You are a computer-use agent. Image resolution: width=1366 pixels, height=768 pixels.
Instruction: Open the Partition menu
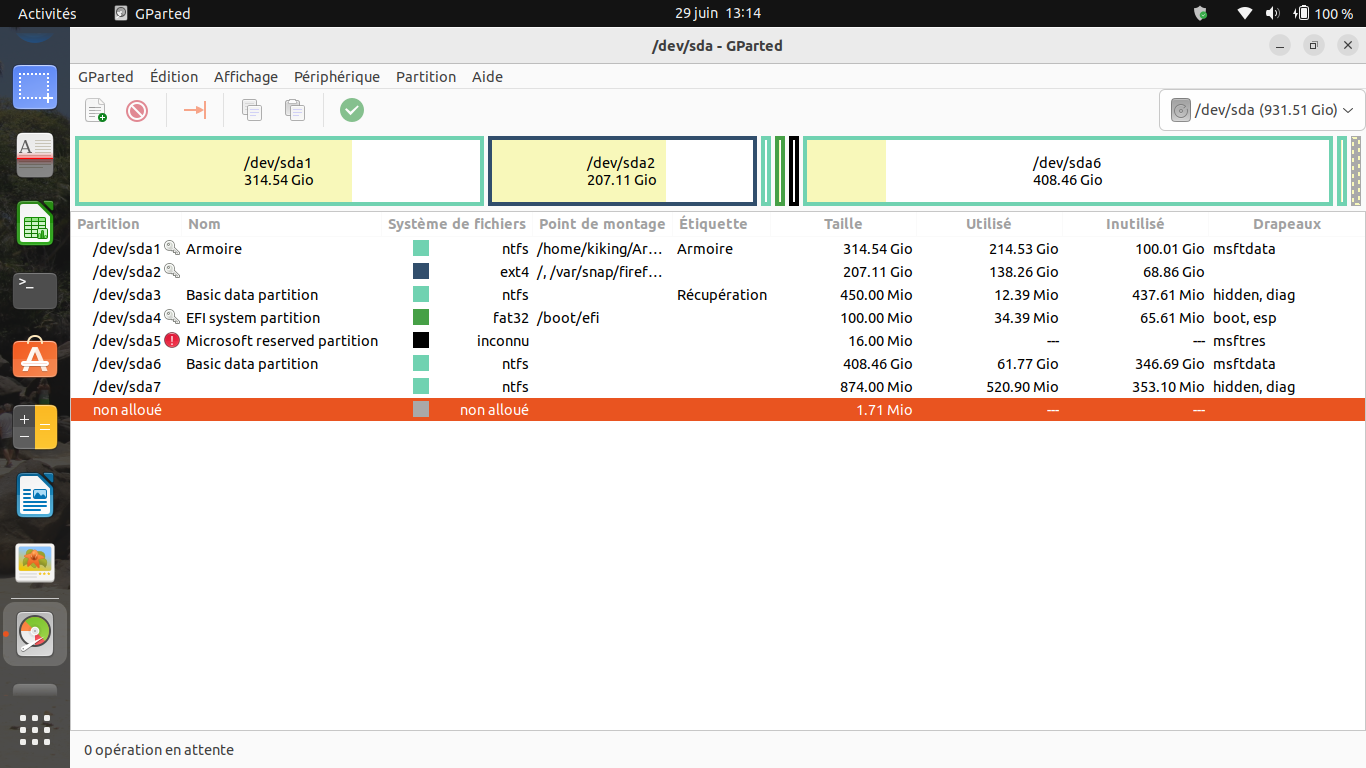click(426, 77)
